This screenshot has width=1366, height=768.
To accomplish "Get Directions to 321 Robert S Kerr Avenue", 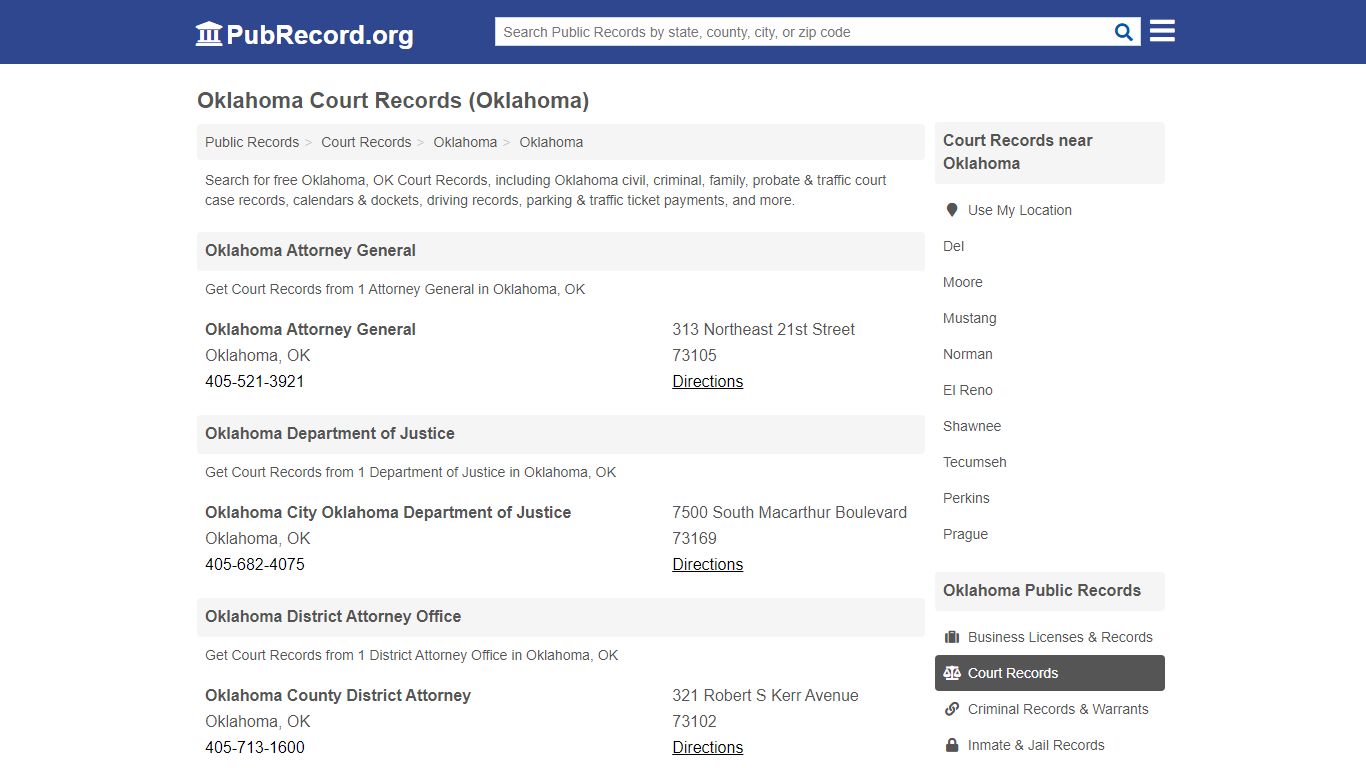I will pos(708,747).
